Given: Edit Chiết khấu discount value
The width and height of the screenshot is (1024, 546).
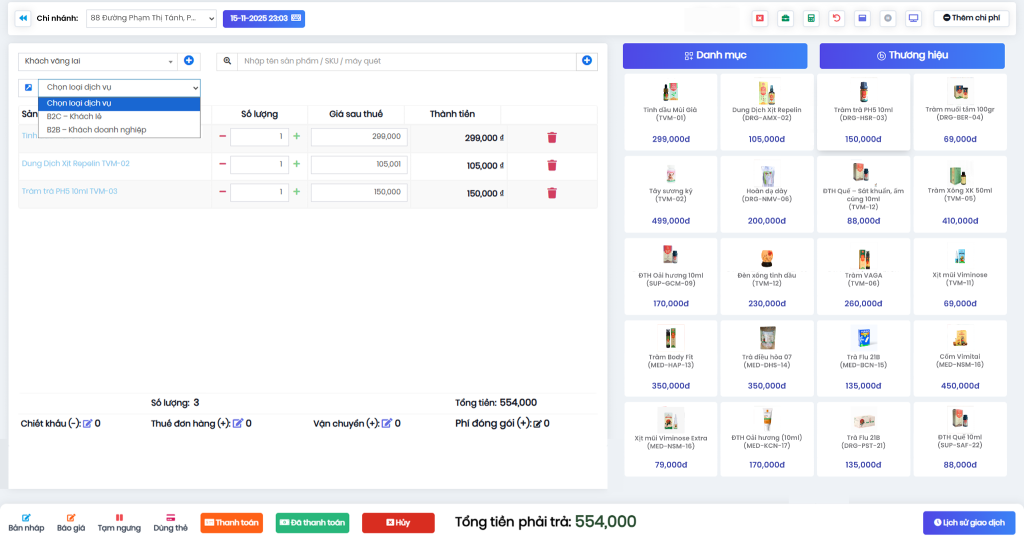Looking at the screenshot, I should [x=87, y=424].
